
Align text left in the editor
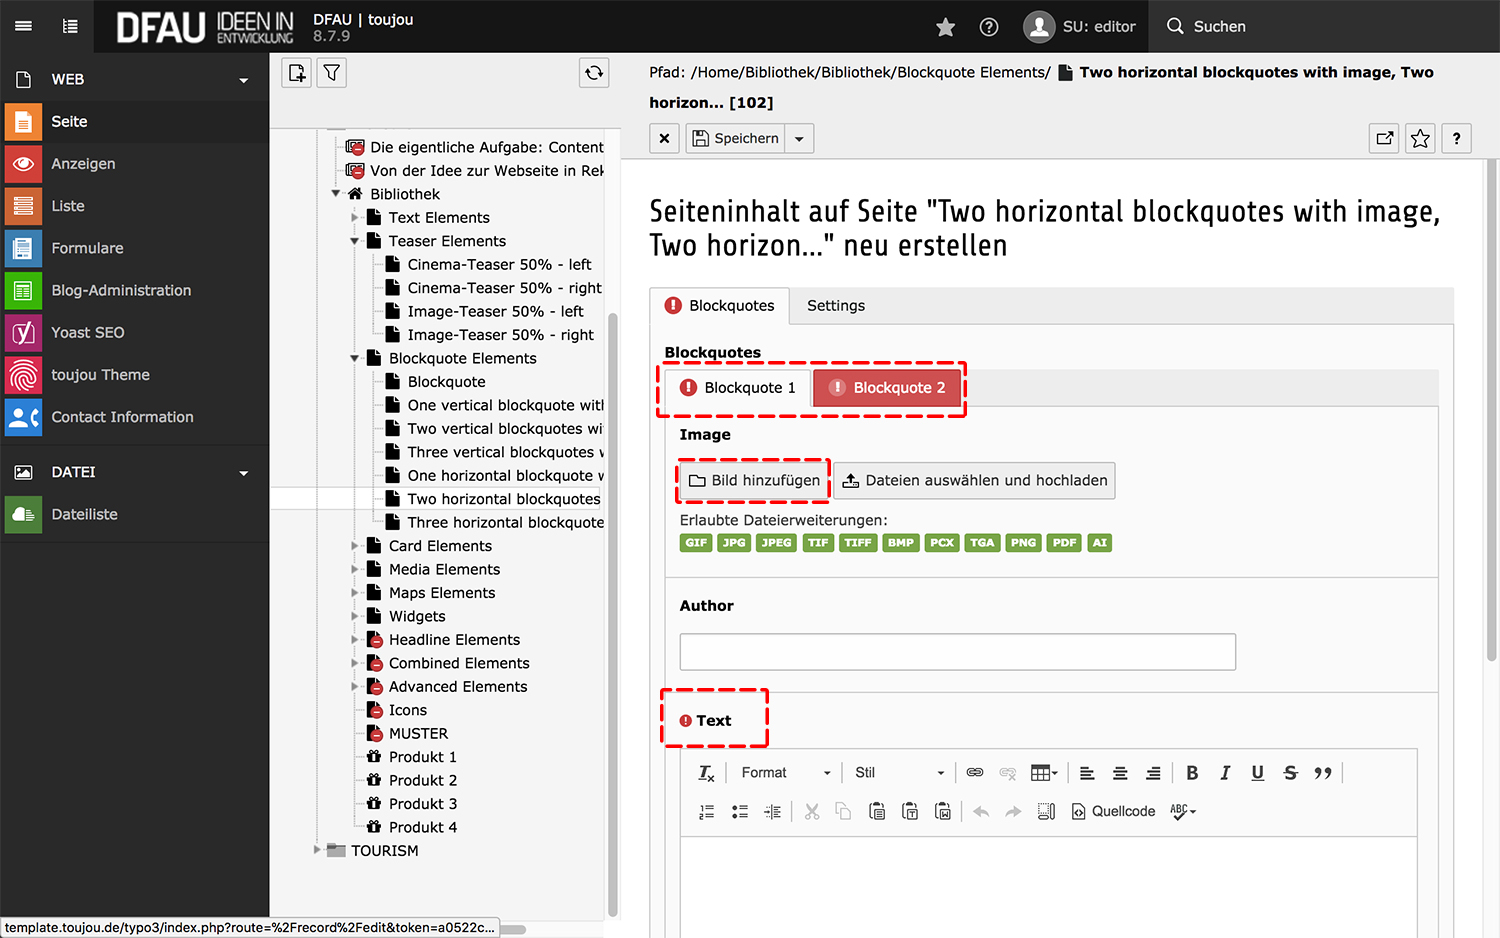pos(1087,773)
